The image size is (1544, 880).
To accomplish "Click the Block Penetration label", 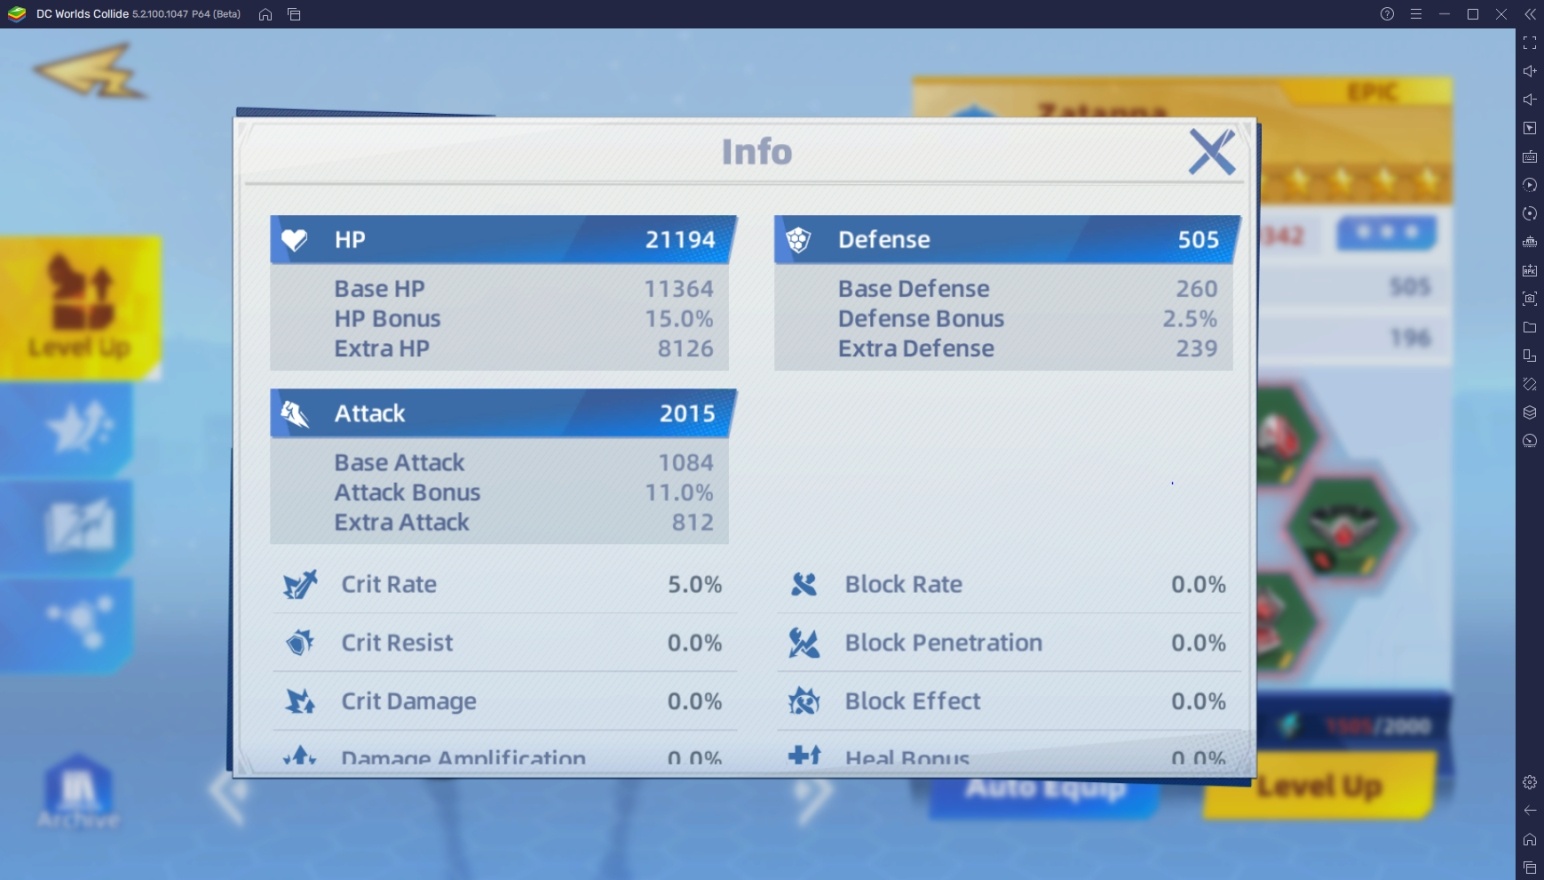I will pos(943,643).
